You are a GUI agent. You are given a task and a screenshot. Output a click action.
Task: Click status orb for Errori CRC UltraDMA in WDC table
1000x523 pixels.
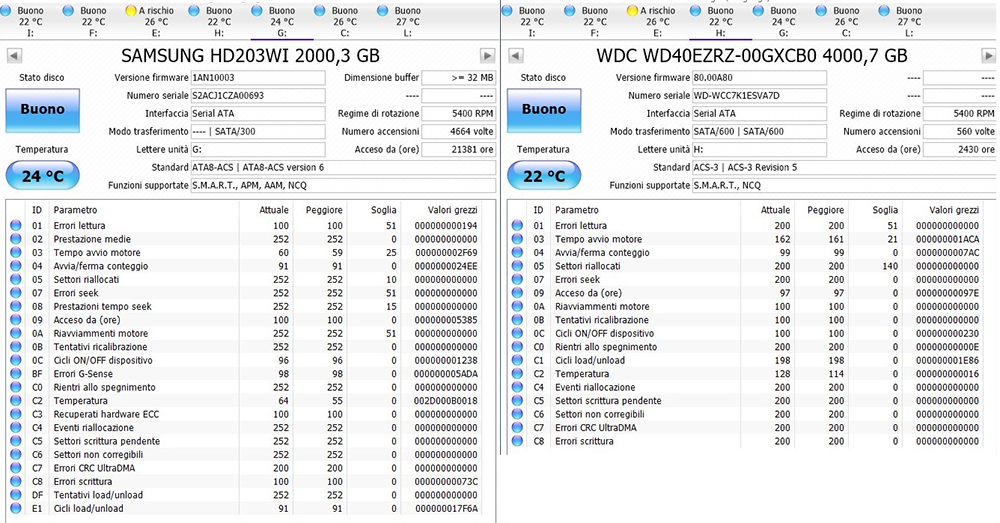click(x=517, y=427)
